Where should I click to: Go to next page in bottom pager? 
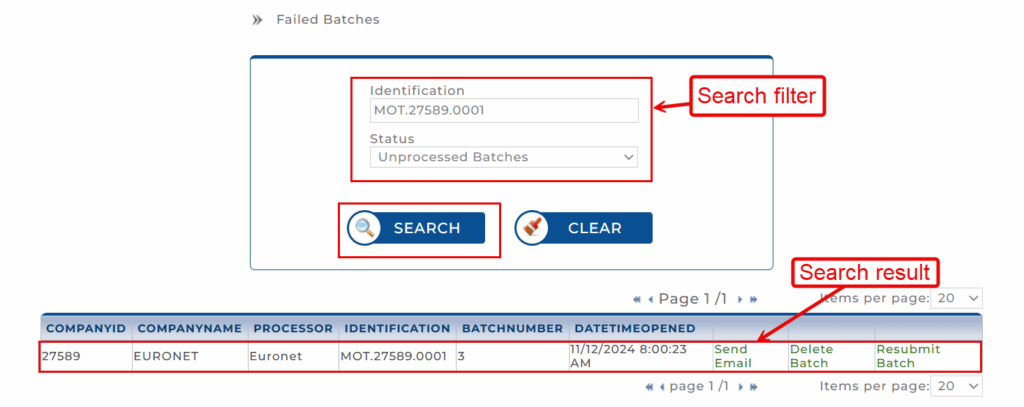(x=740, y=387)
